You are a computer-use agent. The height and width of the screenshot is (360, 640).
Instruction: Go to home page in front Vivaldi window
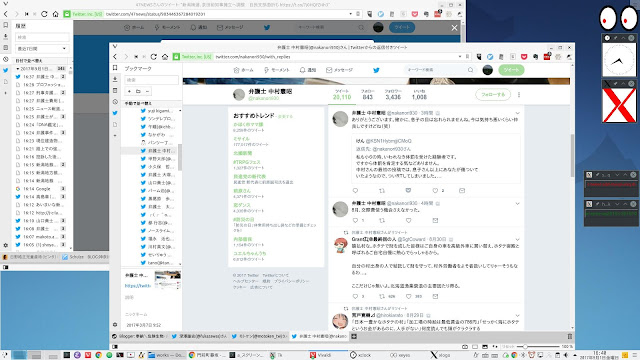click(165, 57)
